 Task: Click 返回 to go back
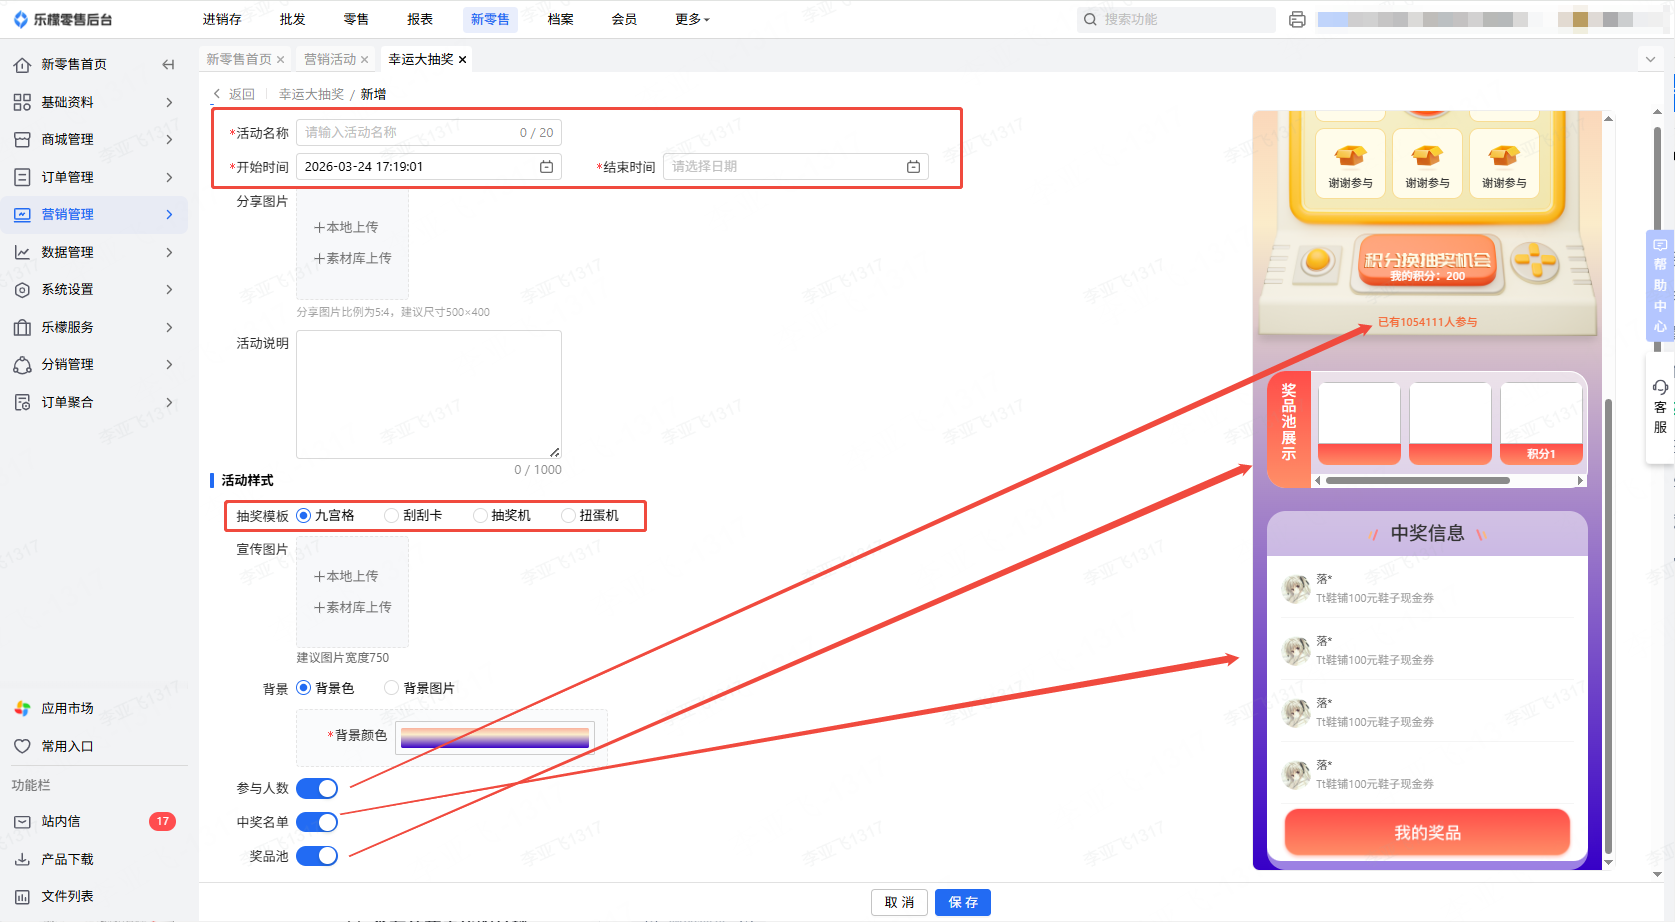coord(234,94)
